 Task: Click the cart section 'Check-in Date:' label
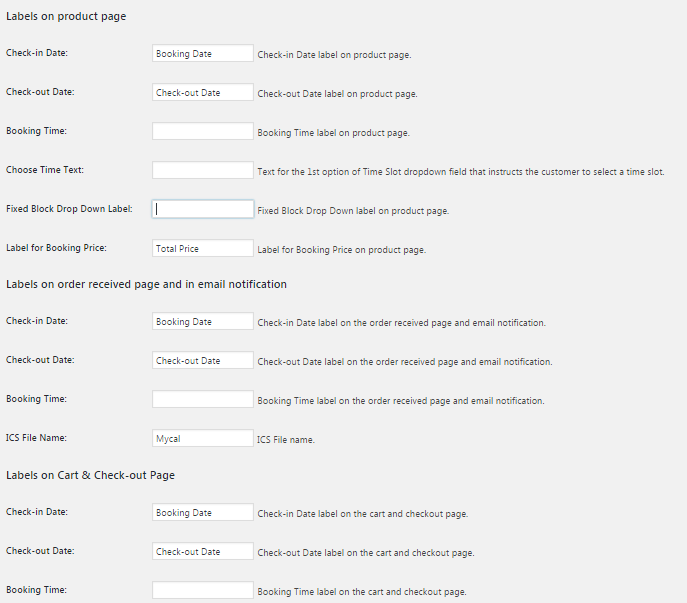point(37,512)
